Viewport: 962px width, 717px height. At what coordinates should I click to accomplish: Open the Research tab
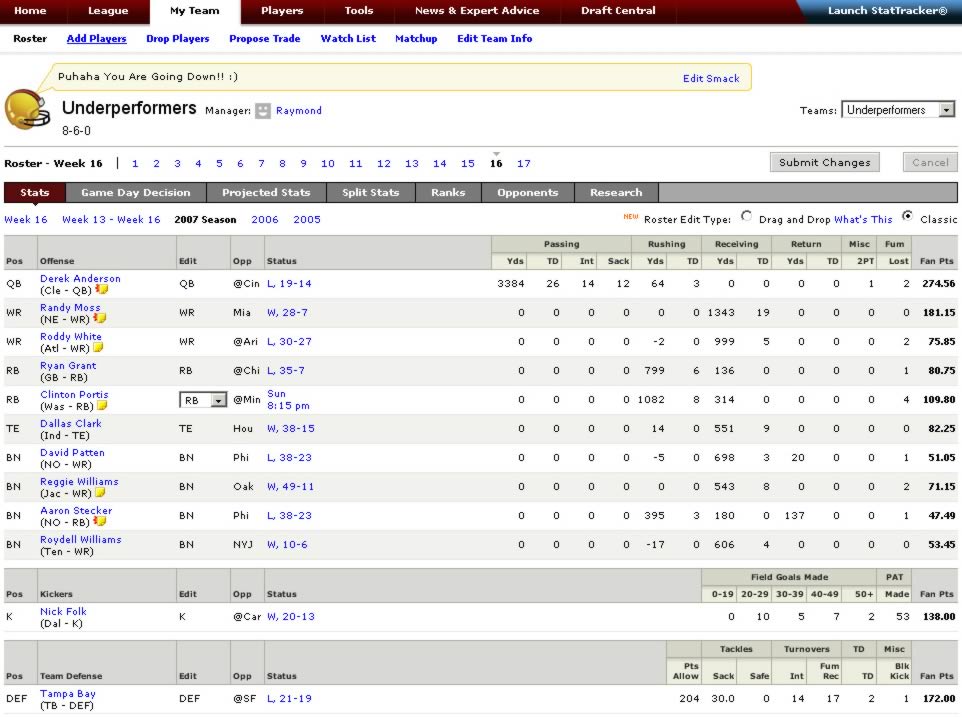tap(616, 193)
